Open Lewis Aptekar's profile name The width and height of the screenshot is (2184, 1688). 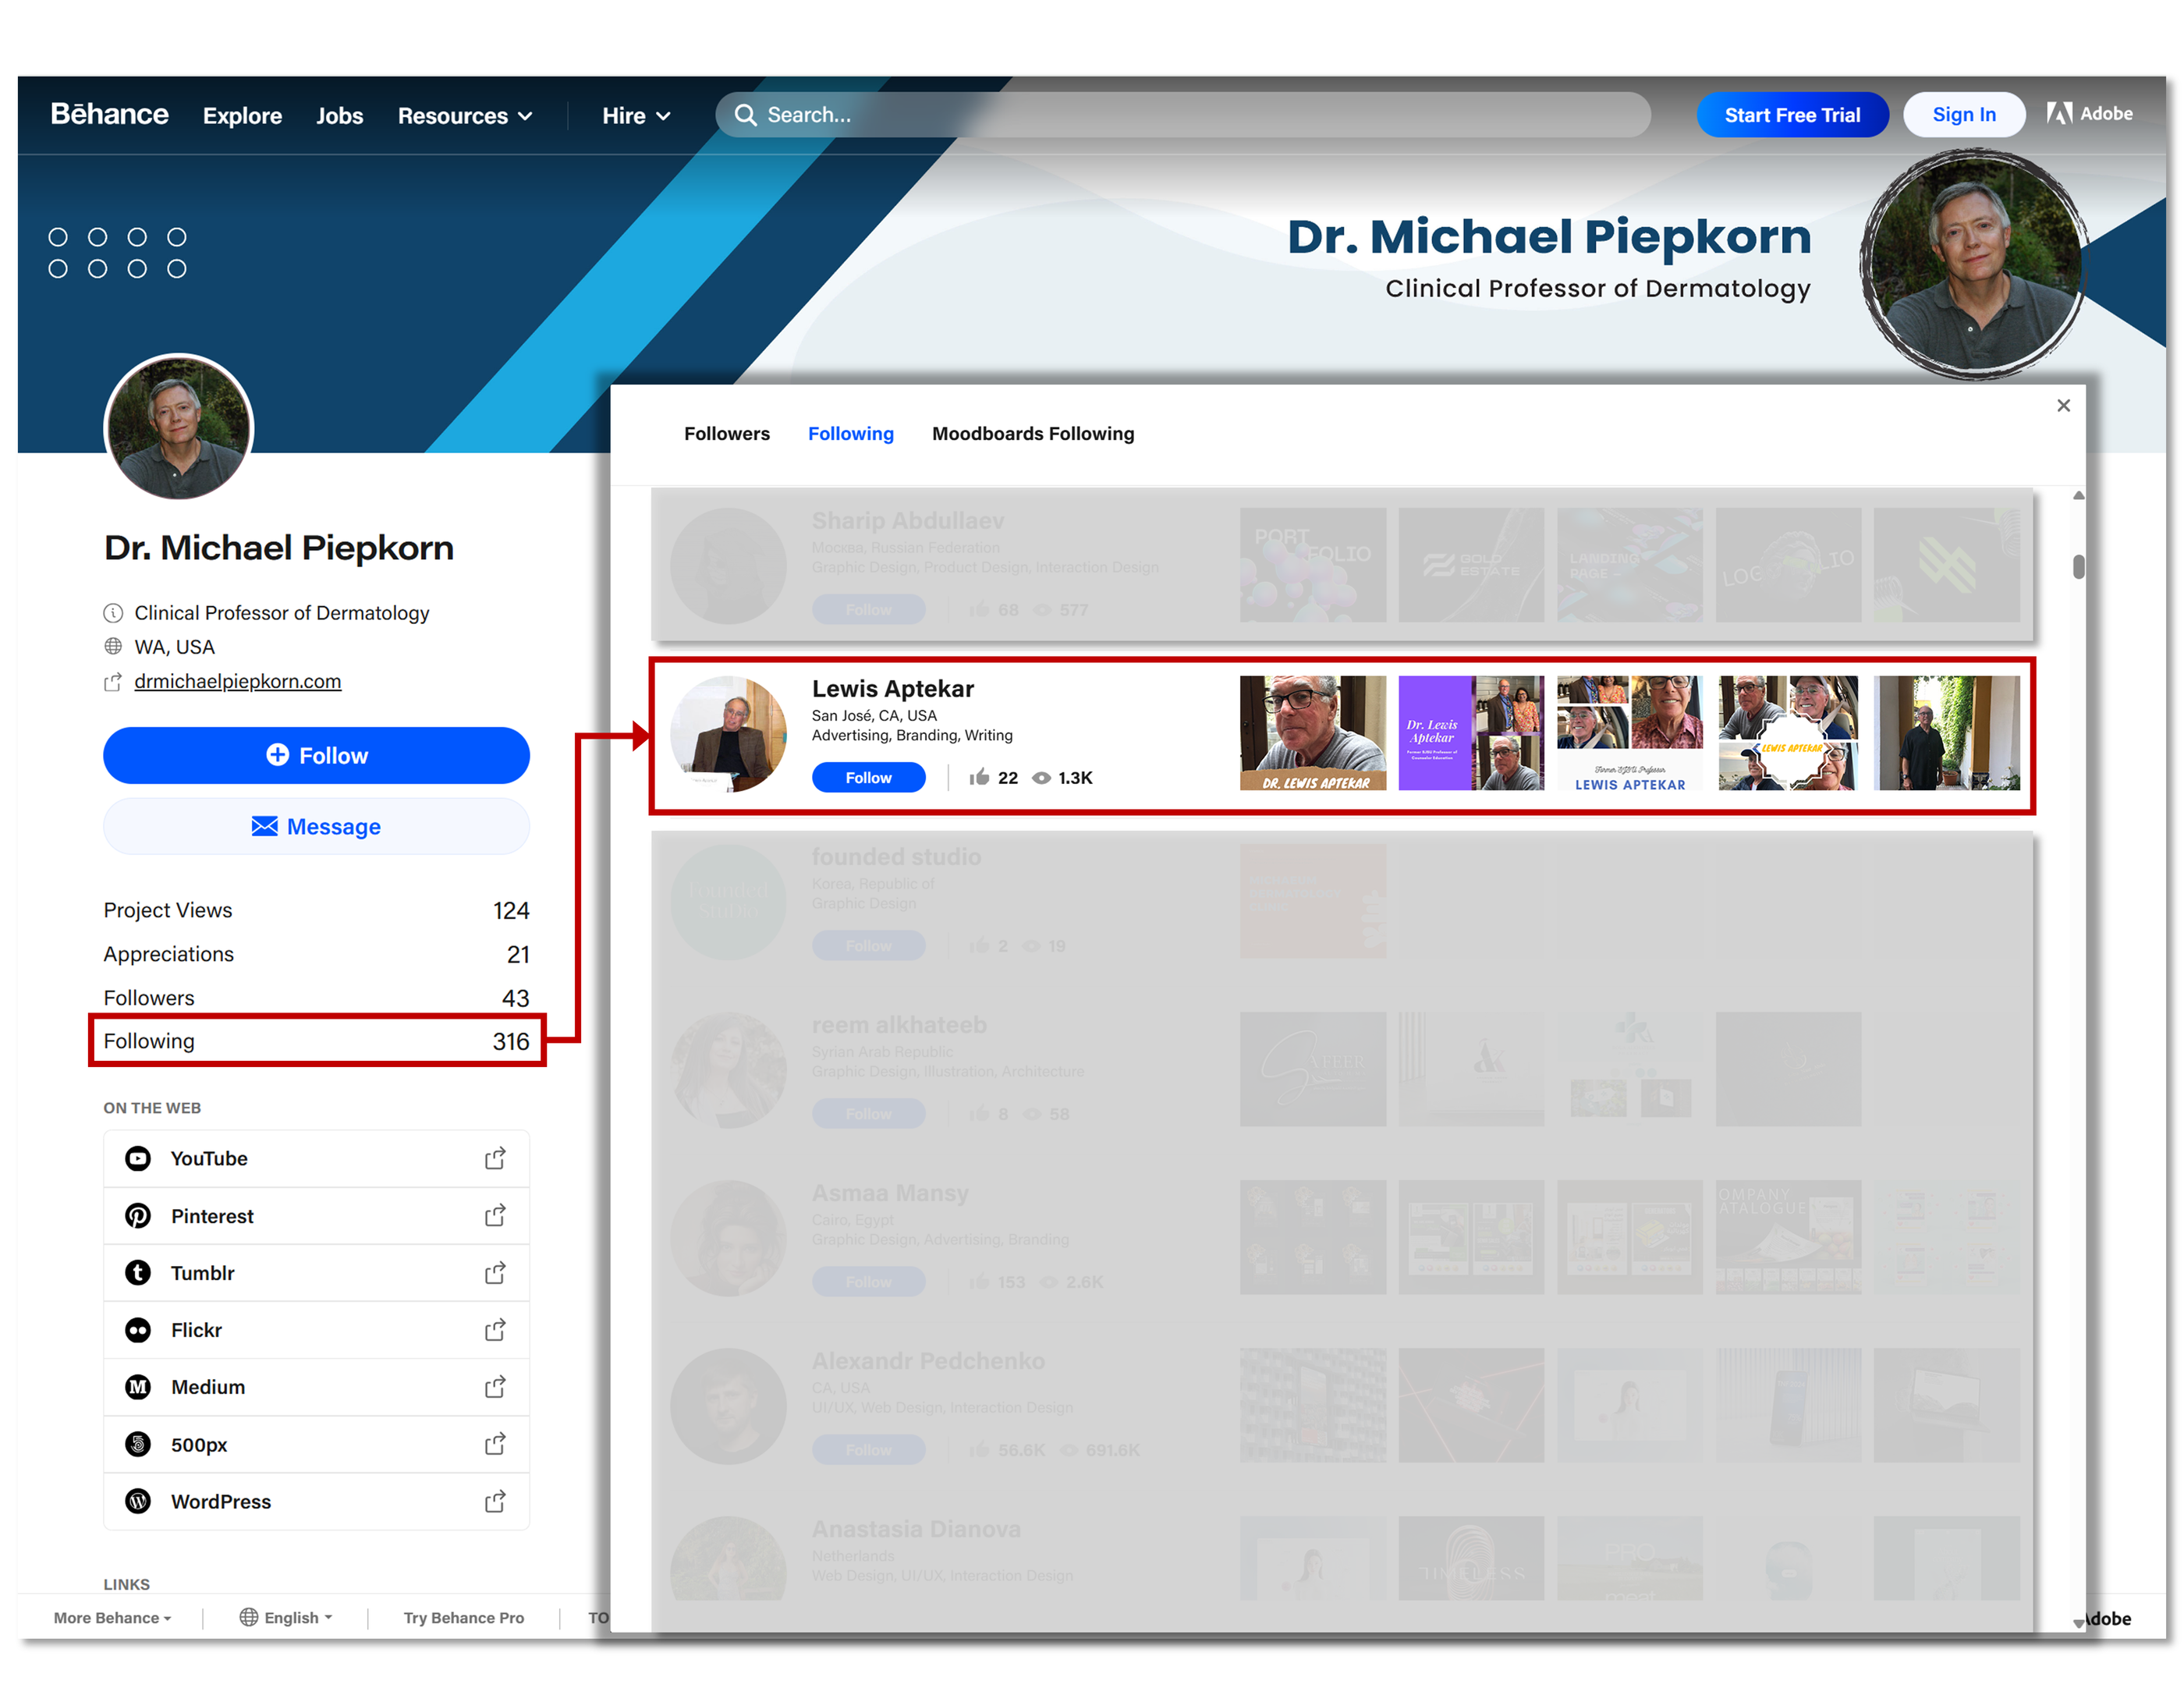point(893,688)
